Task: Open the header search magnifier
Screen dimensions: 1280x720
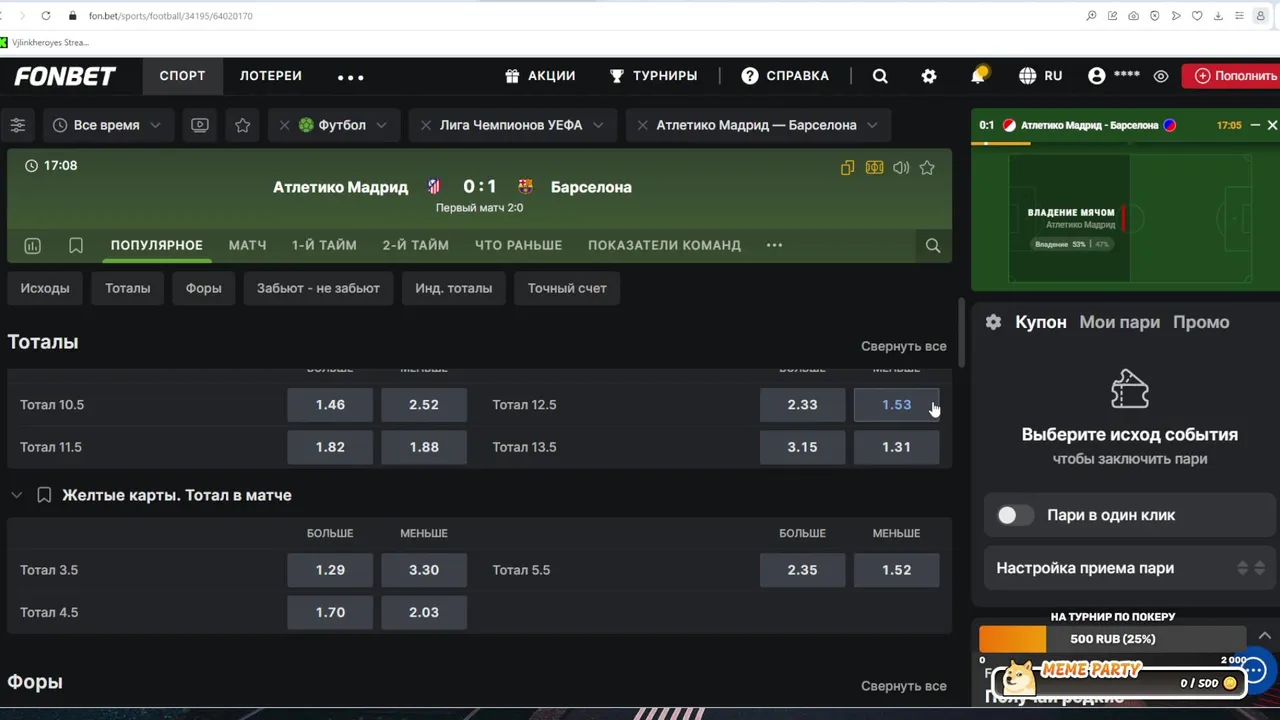Action: point(880,76)
